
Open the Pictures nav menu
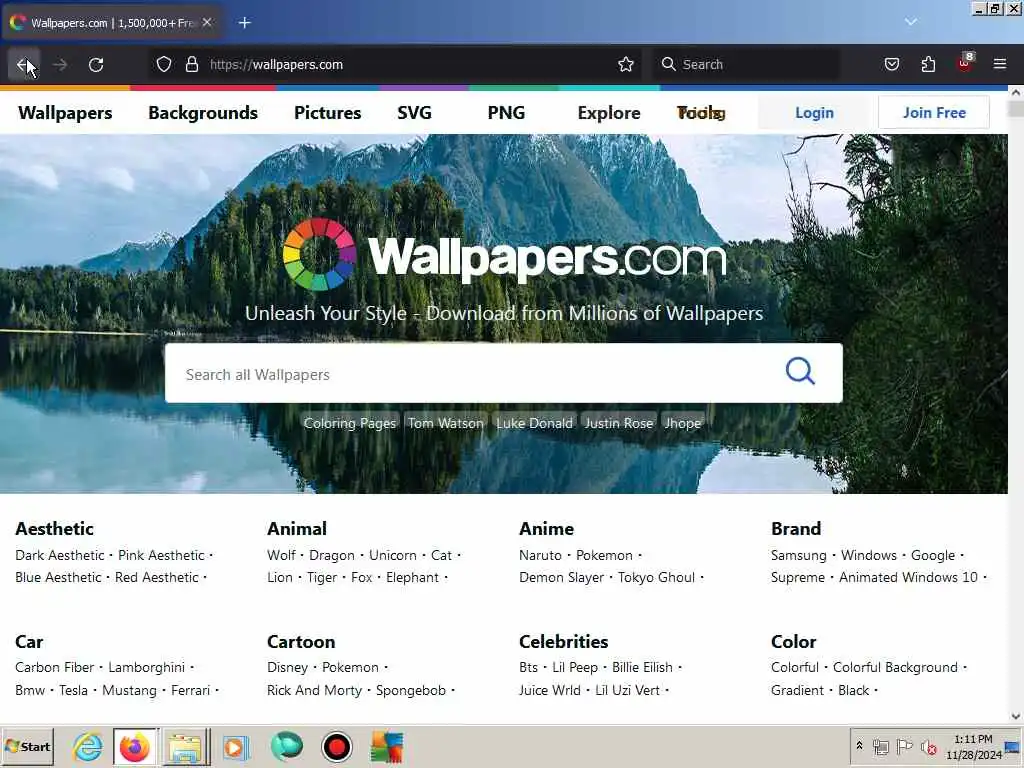[327, 113]
